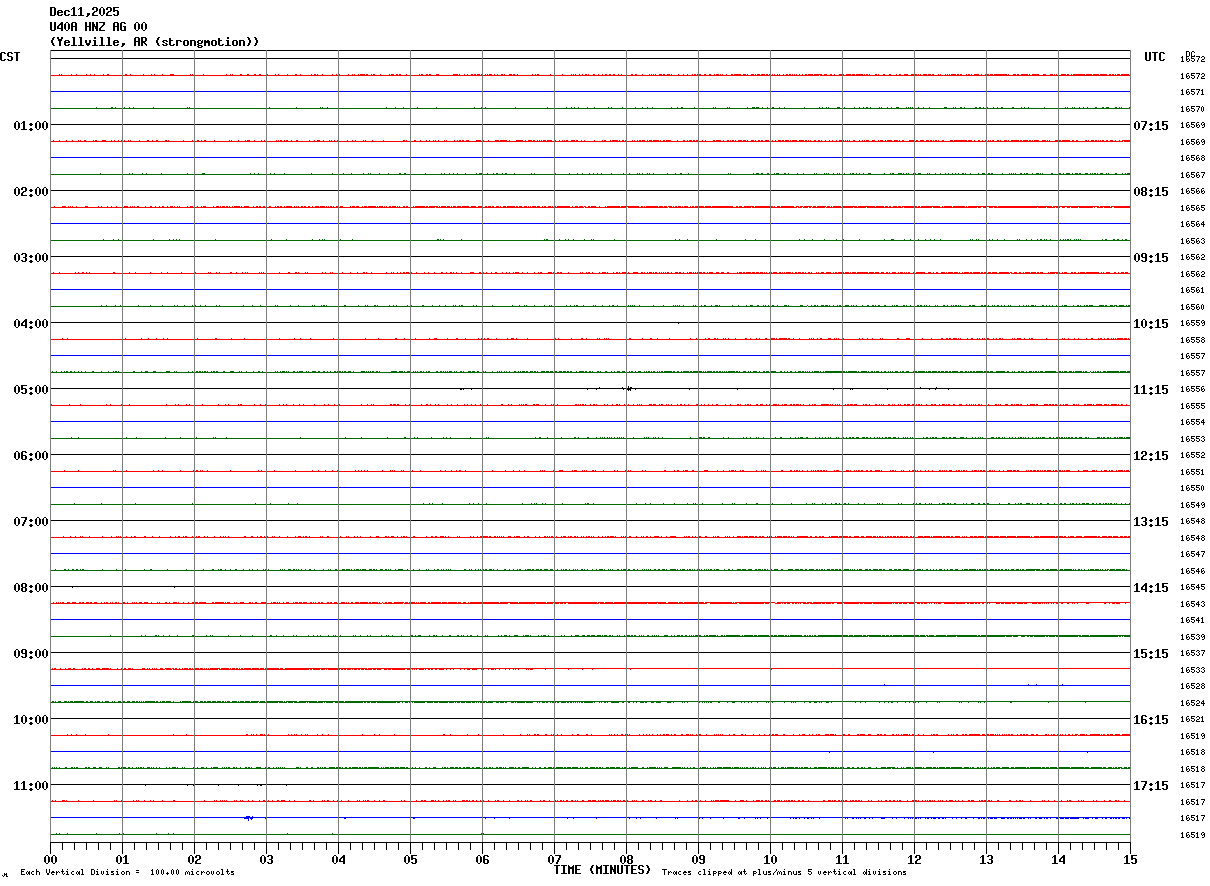Click minute "00" on the bottom time axis
The image size is (1210, 886).
50,859
